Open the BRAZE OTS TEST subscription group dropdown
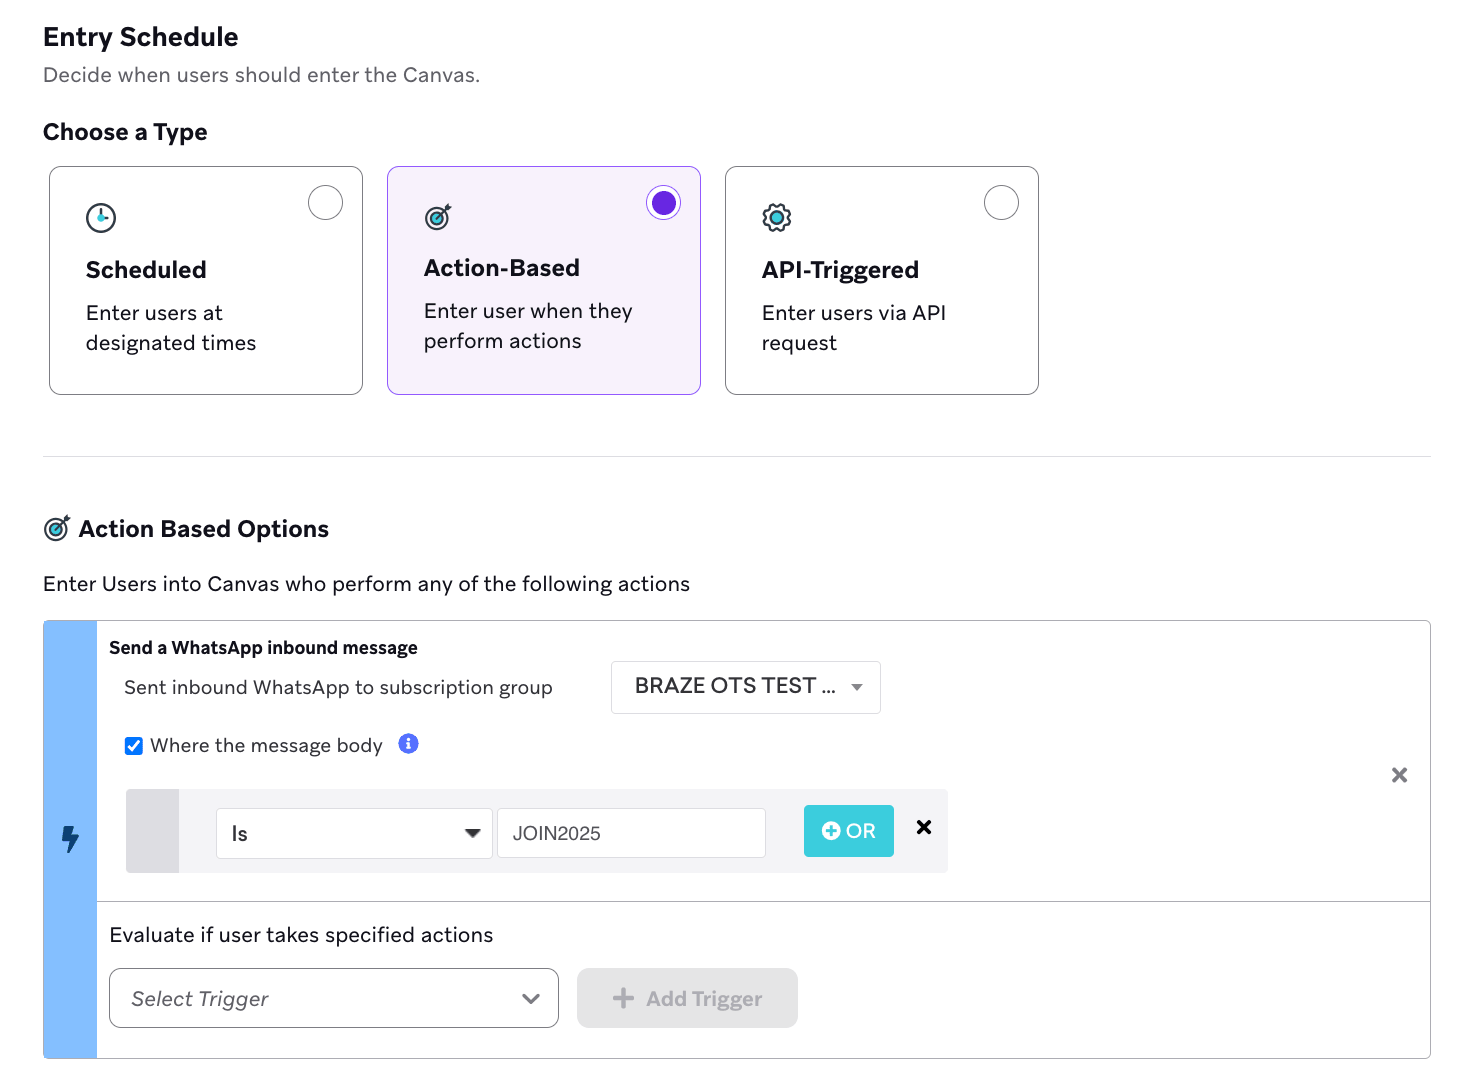 (x=746, y=687)
